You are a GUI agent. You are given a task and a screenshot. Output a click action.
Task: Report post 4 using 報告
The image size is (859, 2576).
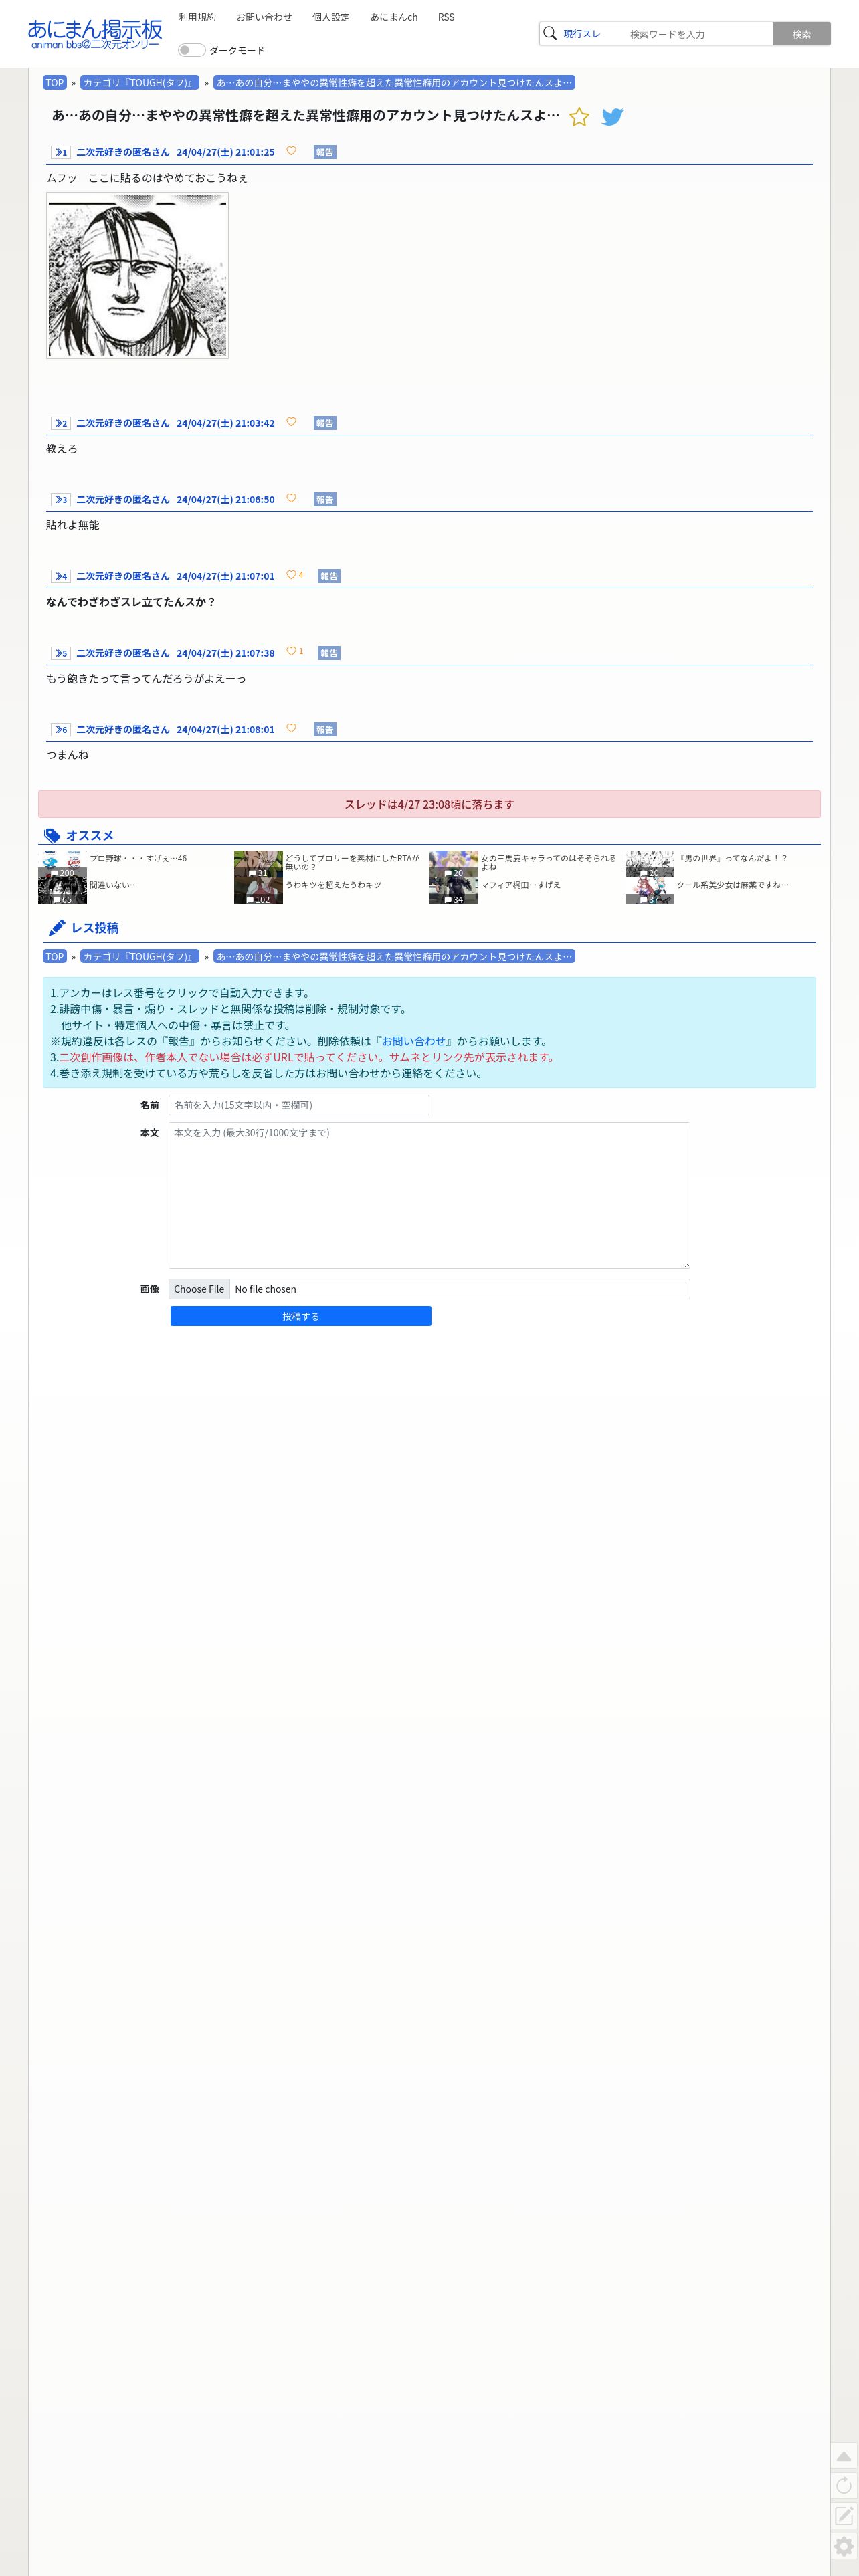coord(329,576)
